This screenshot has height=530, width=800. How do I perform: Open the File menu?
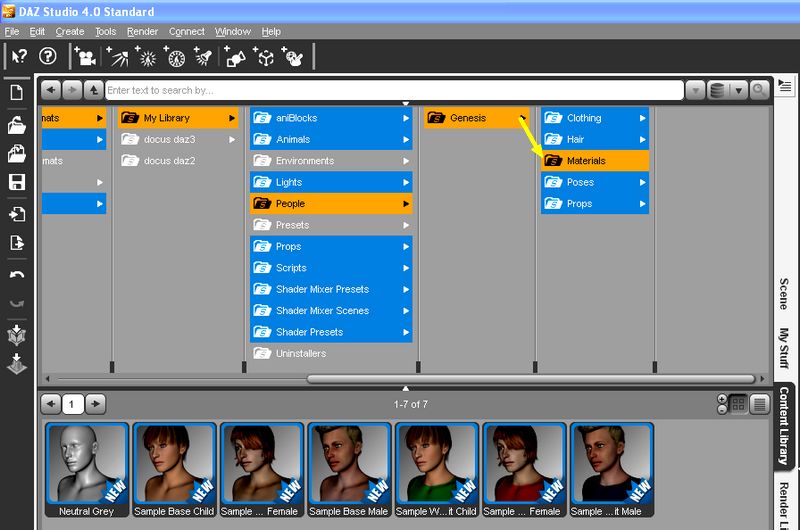[12, 32]
